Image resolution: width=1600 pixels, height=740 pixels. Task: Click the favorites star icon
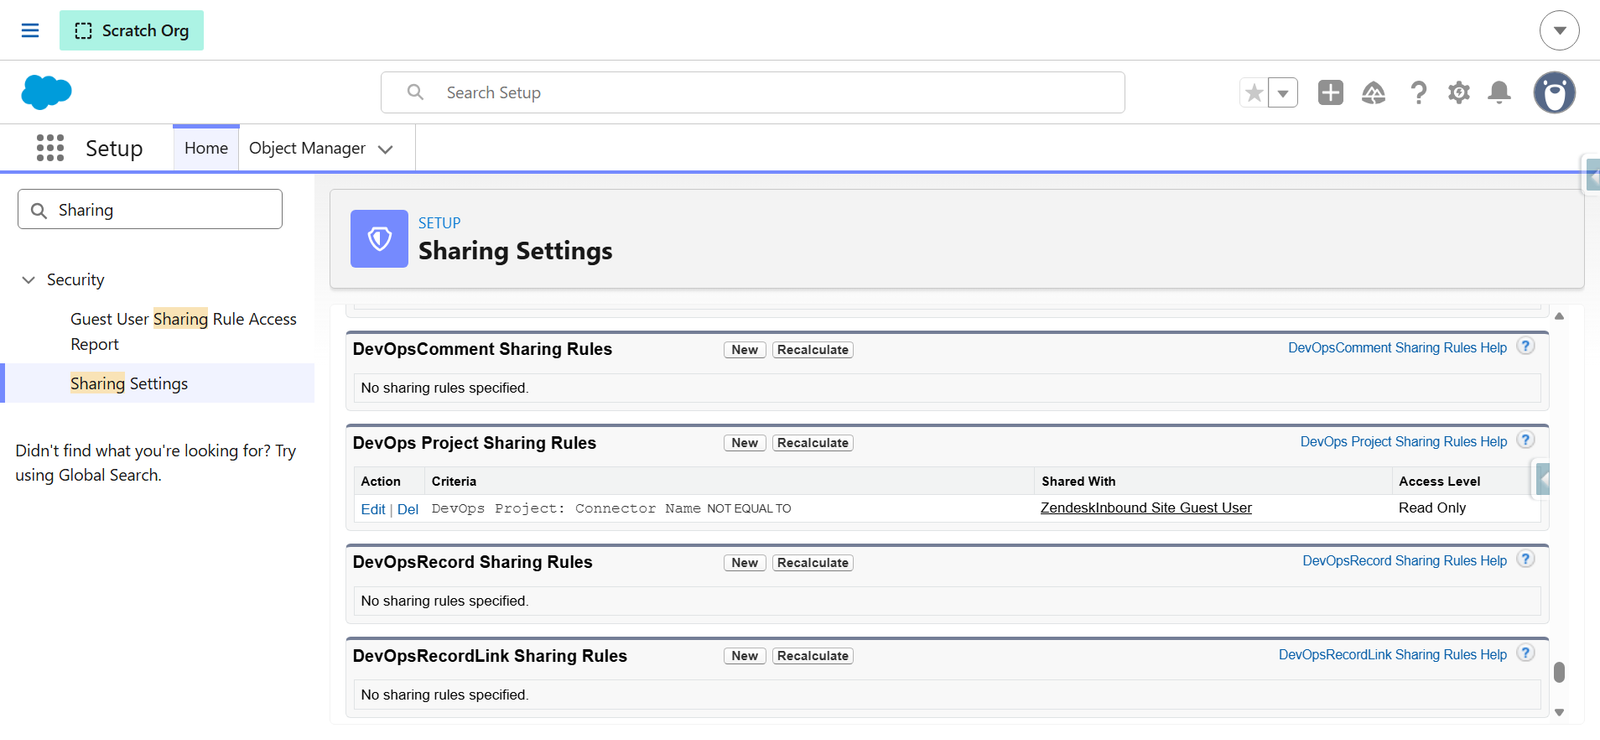[1254, 93]
